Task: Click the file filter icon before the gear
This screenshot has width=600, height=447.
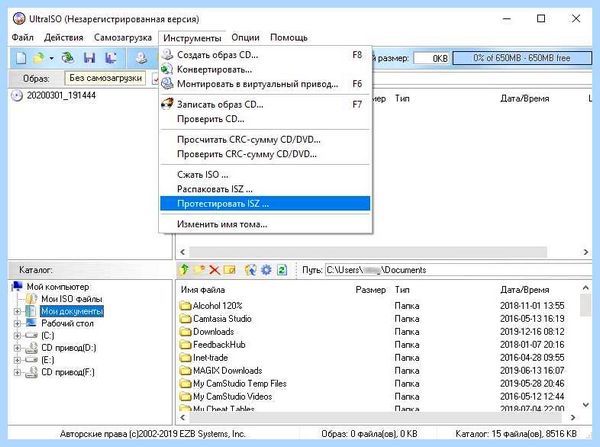Action: (251, 270)
